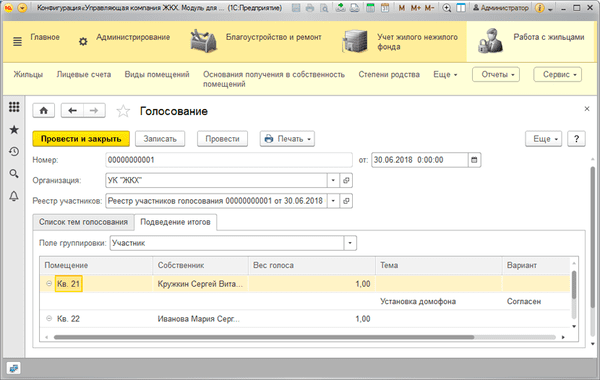600x380 pixels.
Task: Open help with the question mark button
Action: click(576, 139)
